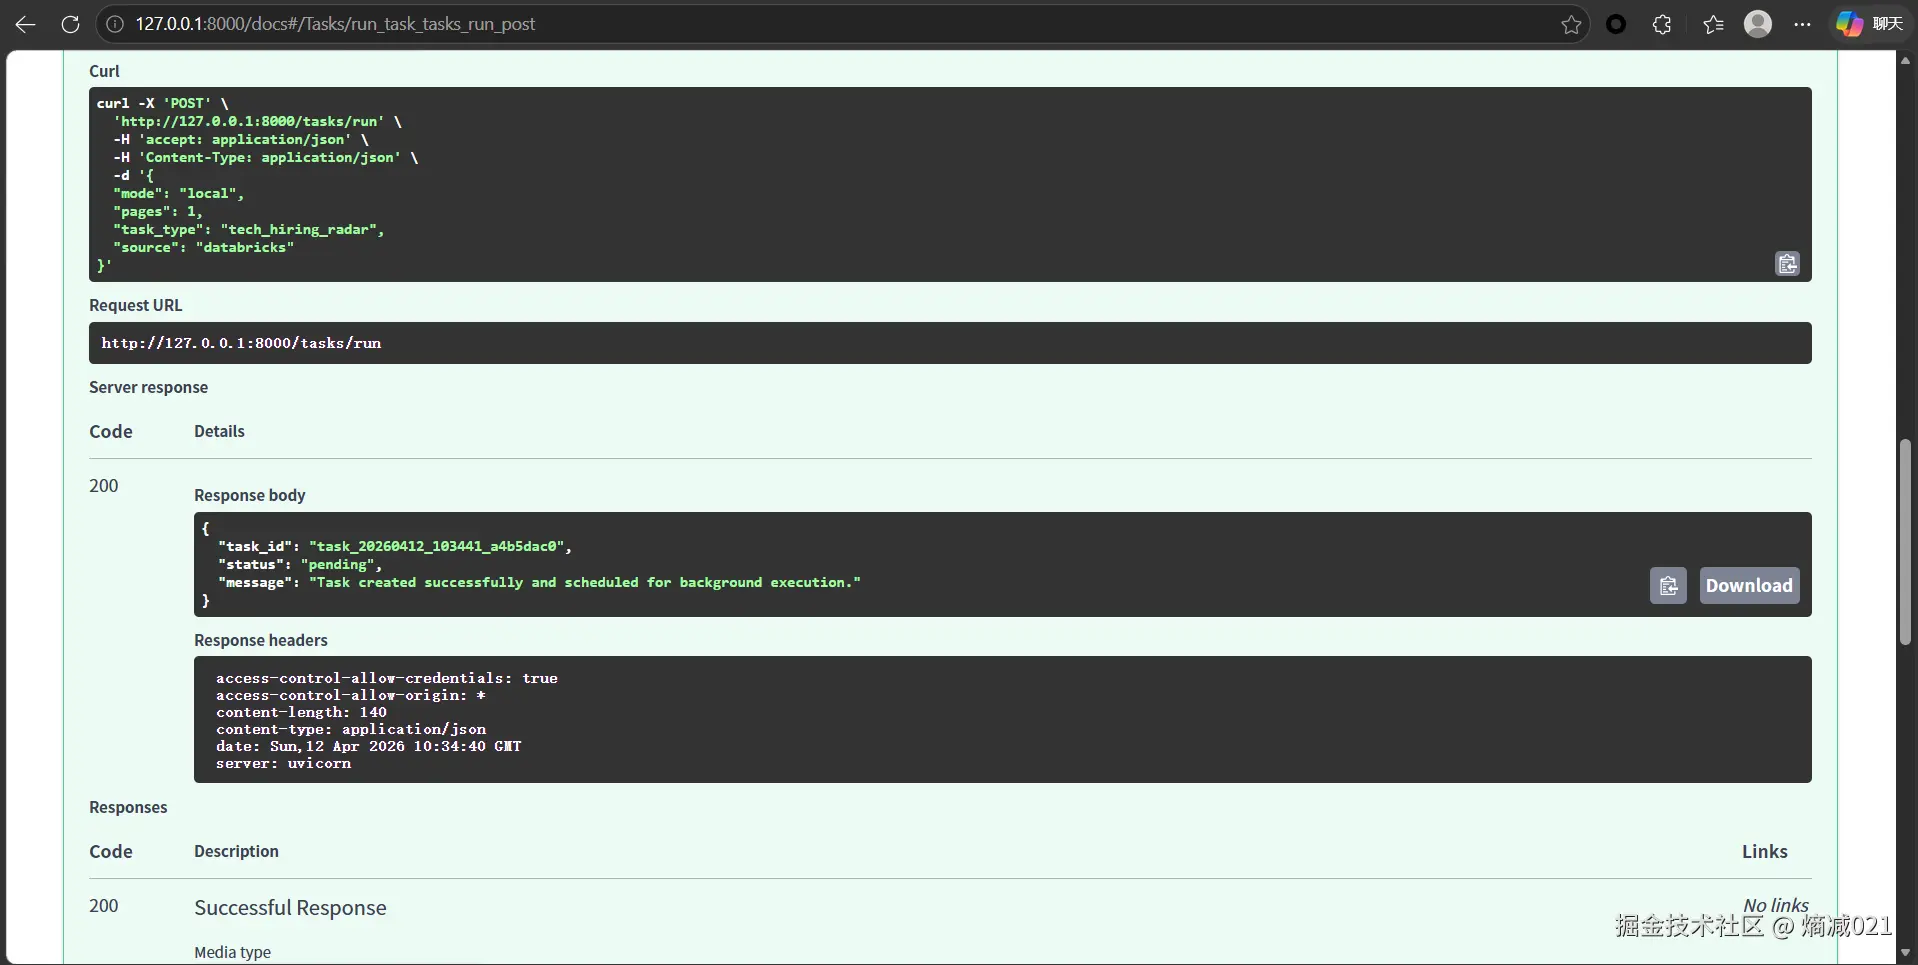Click the scroll-up arrow on the scrollbar
The width and height of the screenshot is (1918, 965).
(1905, 61)
